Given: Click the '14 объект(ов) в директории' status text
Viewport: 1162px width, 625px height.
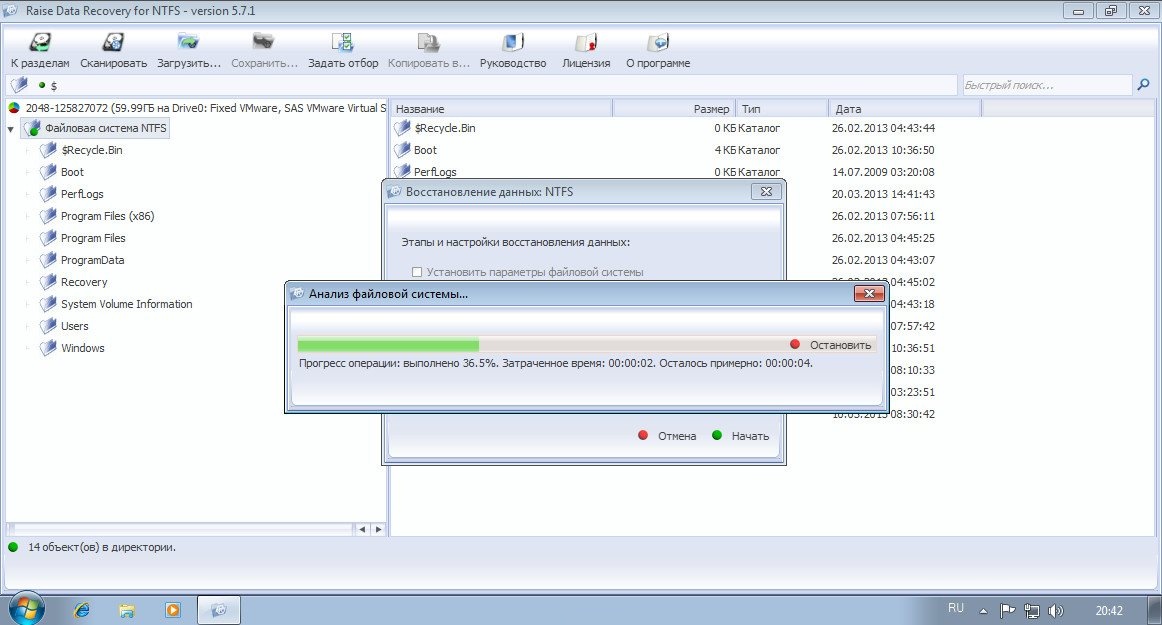Looking at the screenshot, I should [102, 547].
